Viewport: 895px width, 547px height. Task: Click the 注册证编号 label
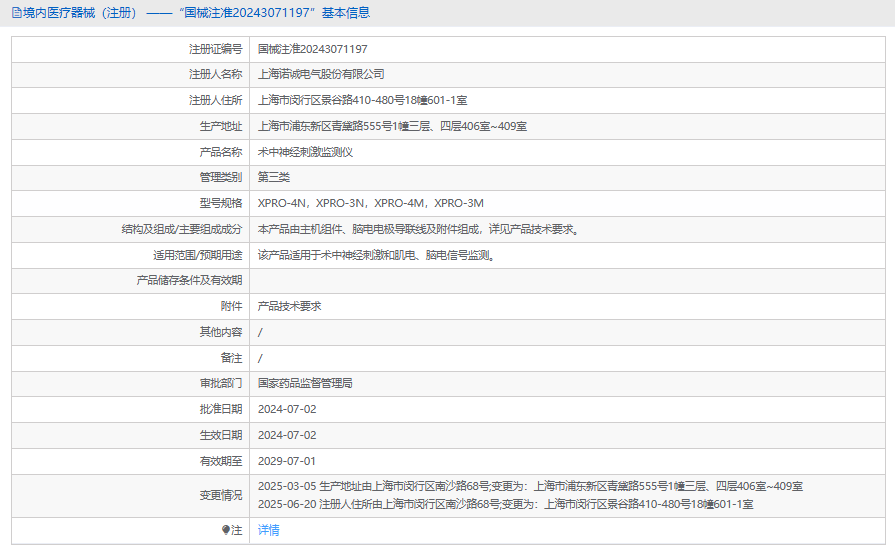click(216, 49)
